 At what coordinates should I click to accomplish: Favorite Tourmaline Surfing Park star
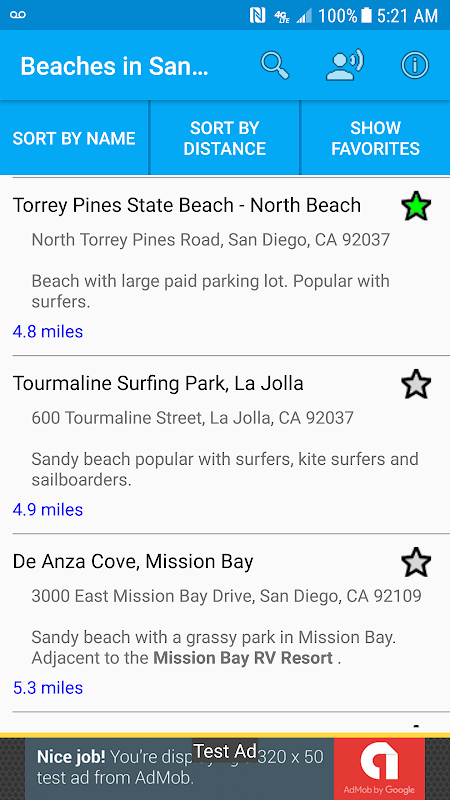[x=416, y=384]
